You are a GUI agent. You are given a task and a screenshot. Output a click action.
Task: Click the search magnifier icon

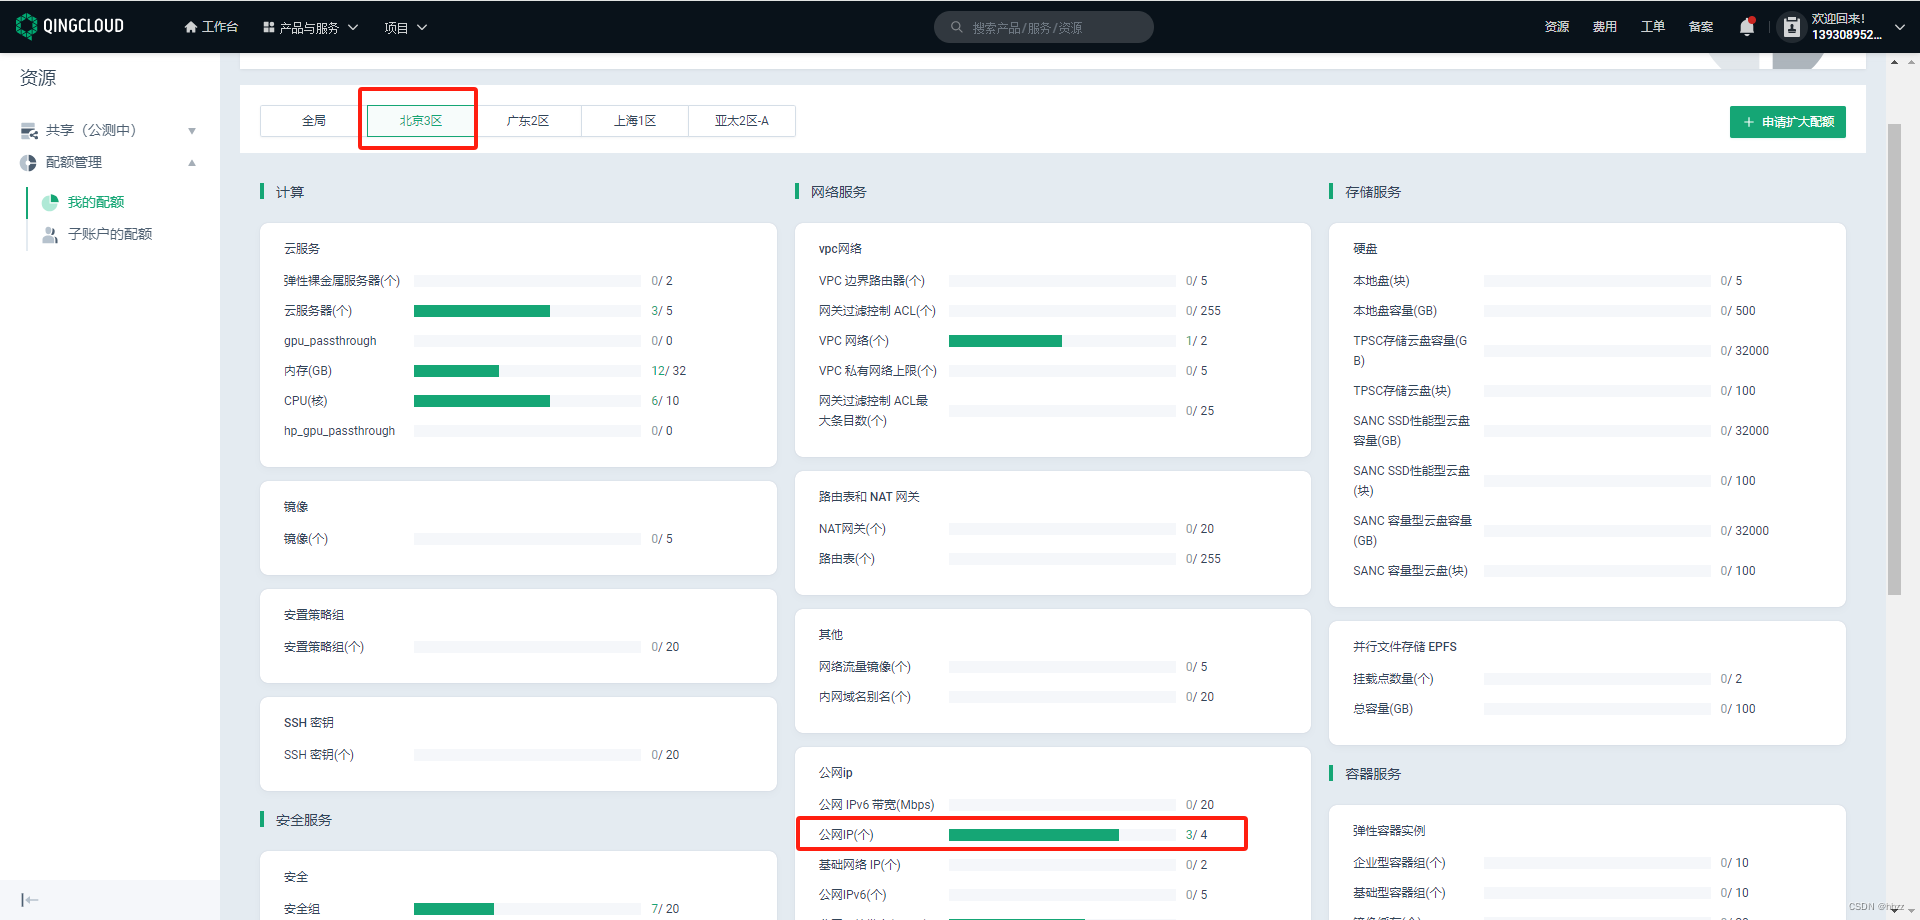[x=957, y=27]
